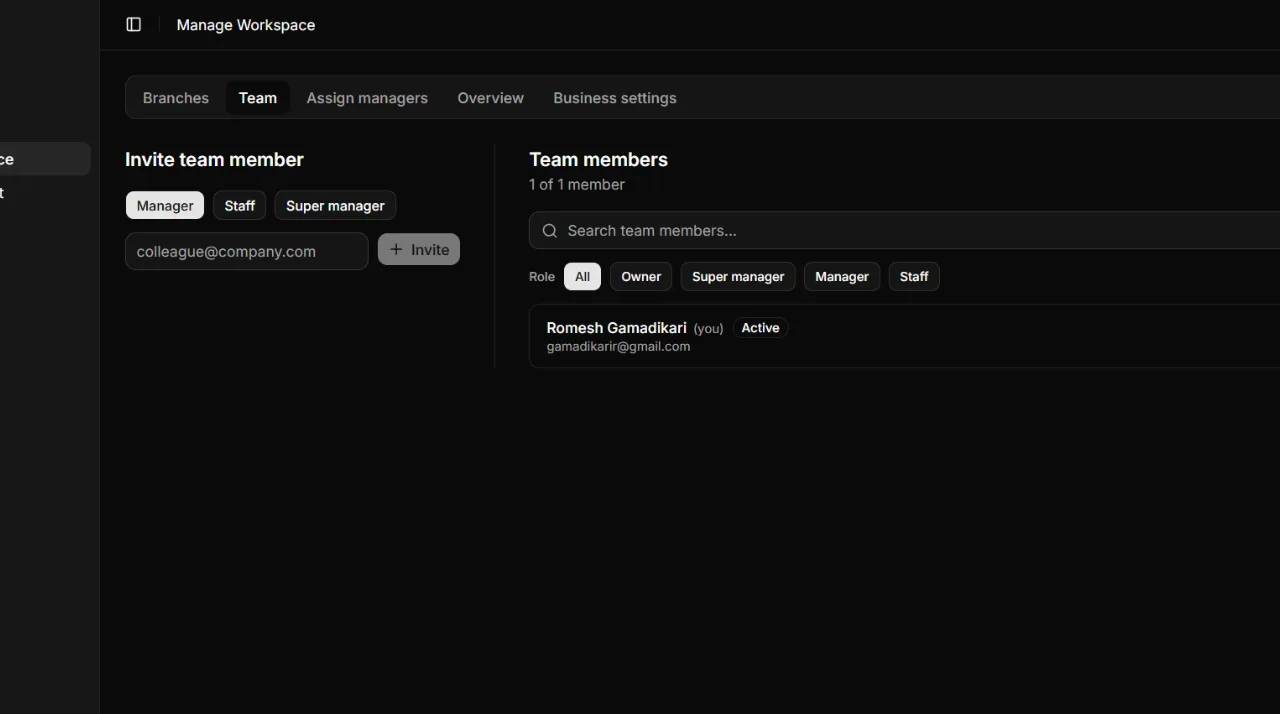This screenshot has width=1280, height=714.
Task: Filter team members by Owner role
Action: coord(641,277)
